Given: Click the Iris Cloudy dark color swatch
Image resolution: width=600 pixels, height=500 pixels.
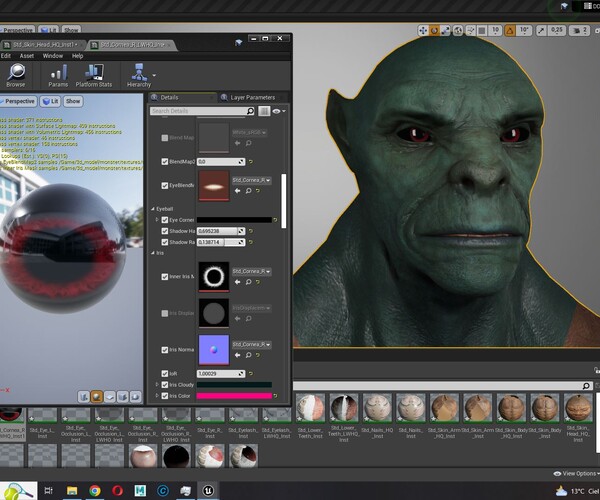Looking at the screenshot, I should [x=234, y=385].
